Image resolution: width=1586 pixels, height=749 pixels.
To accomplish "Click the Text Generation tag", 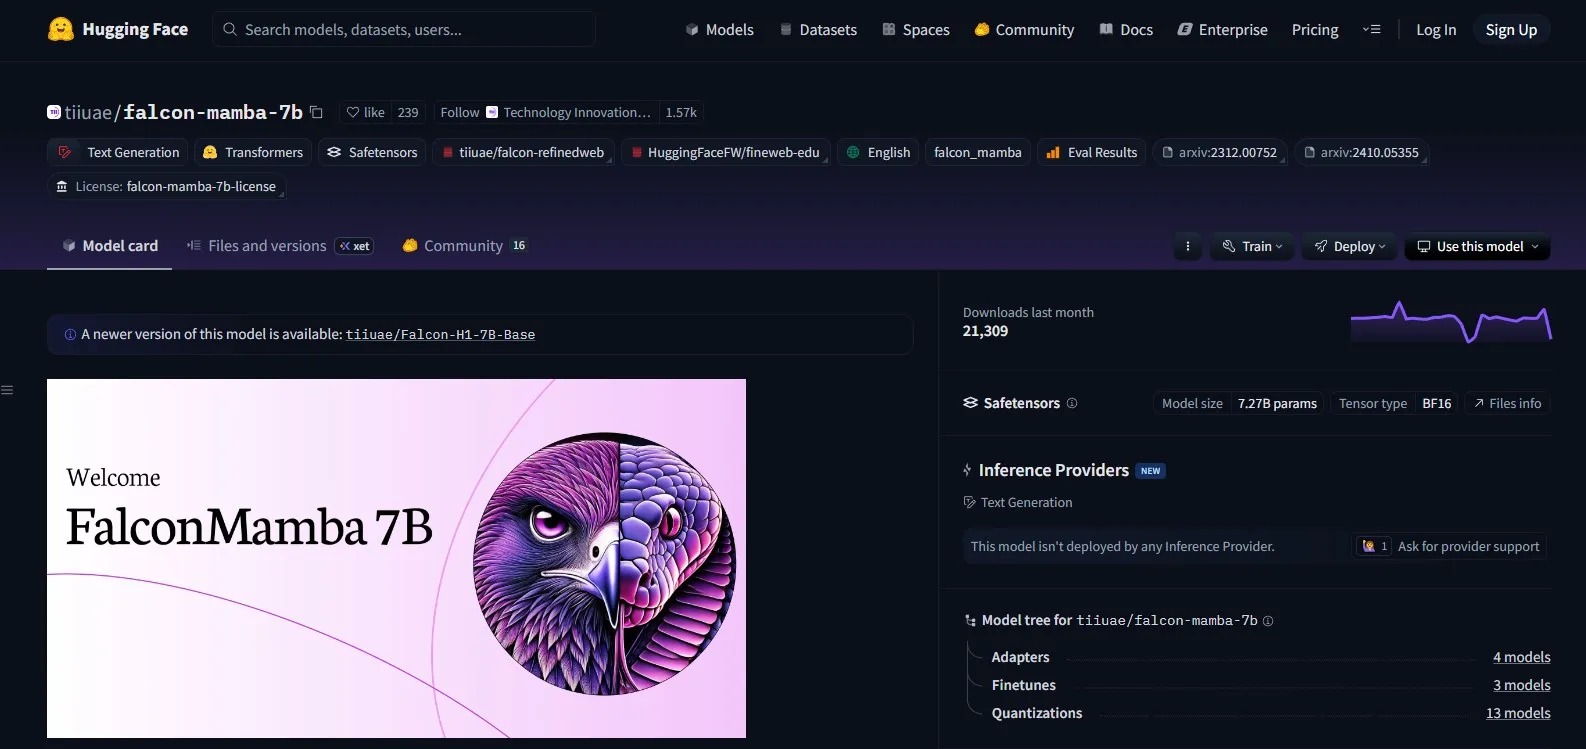I will point(118,152).
